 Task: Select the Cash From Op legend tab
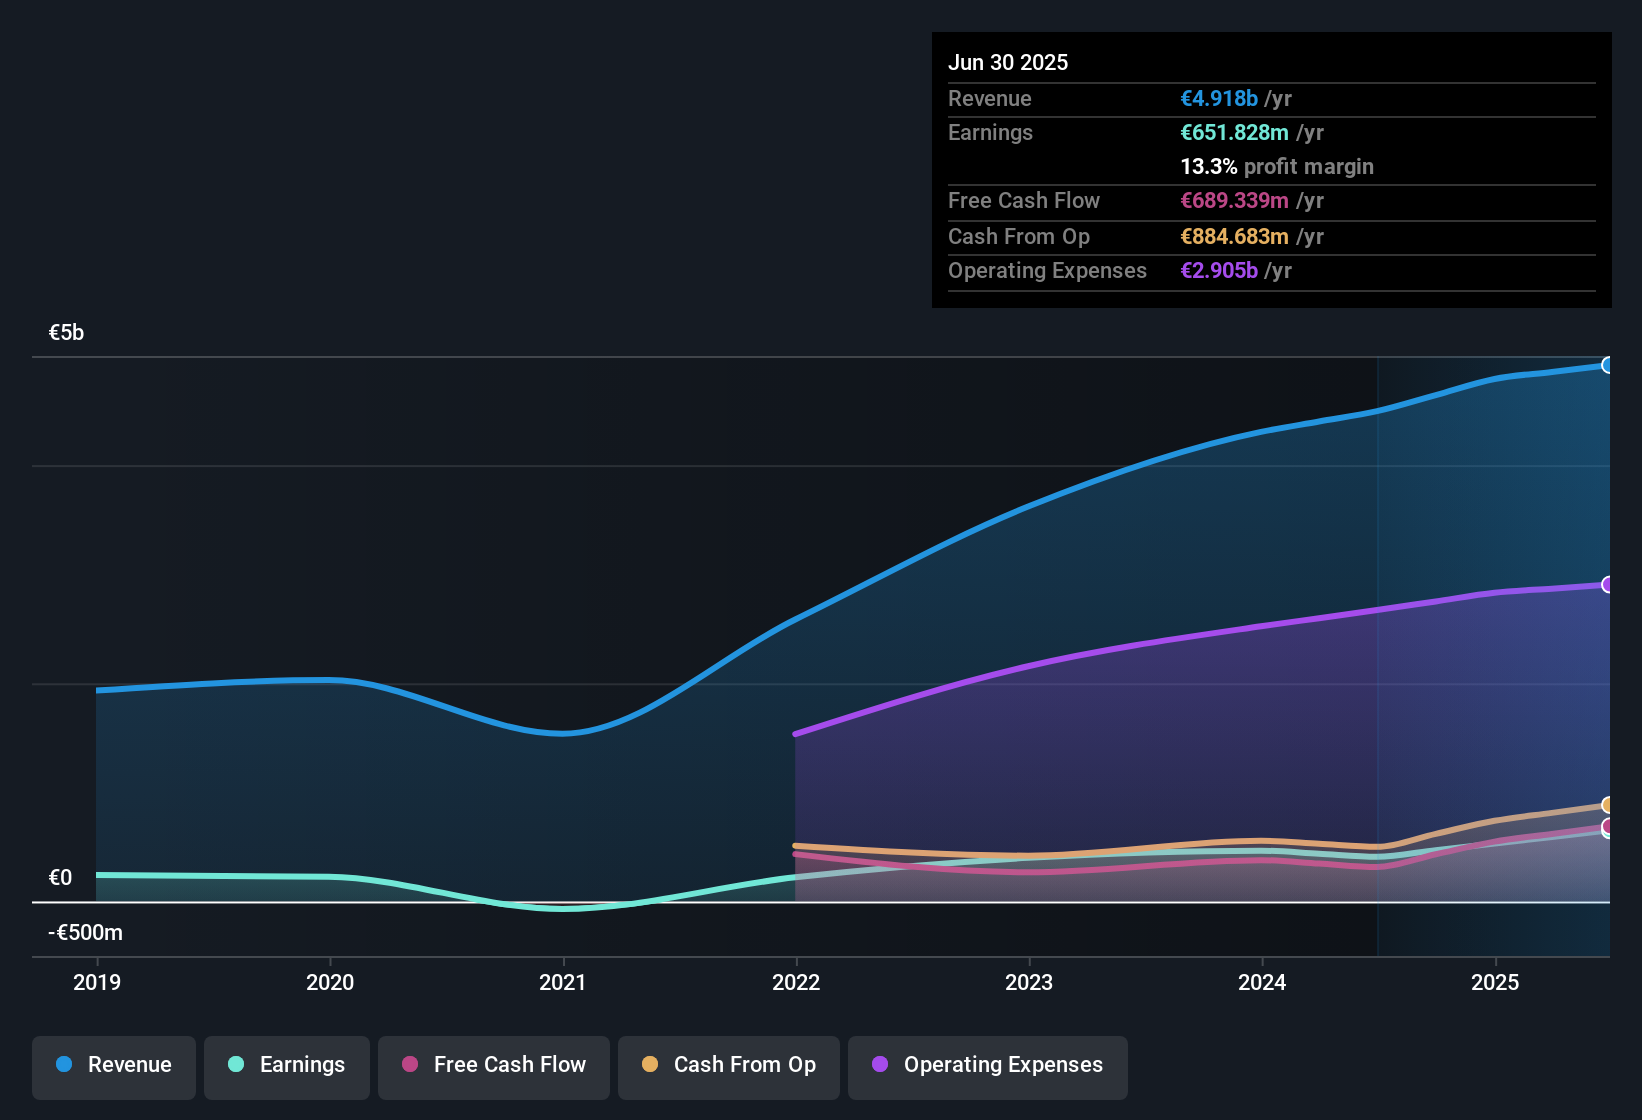(728, 1066)
